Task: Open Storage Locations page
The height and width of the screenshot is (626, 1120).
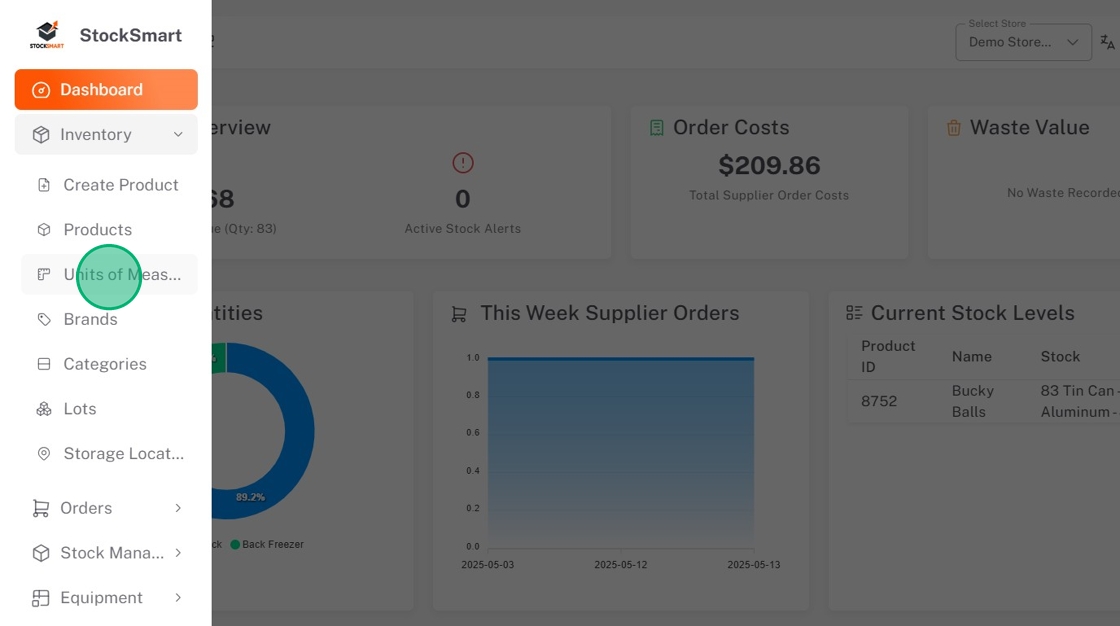Action: click(109, 454)
